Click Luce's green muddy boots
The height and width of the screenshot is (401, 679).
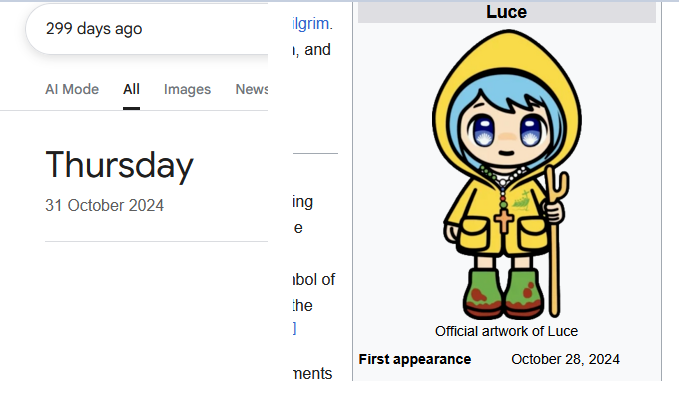(505, 292)
